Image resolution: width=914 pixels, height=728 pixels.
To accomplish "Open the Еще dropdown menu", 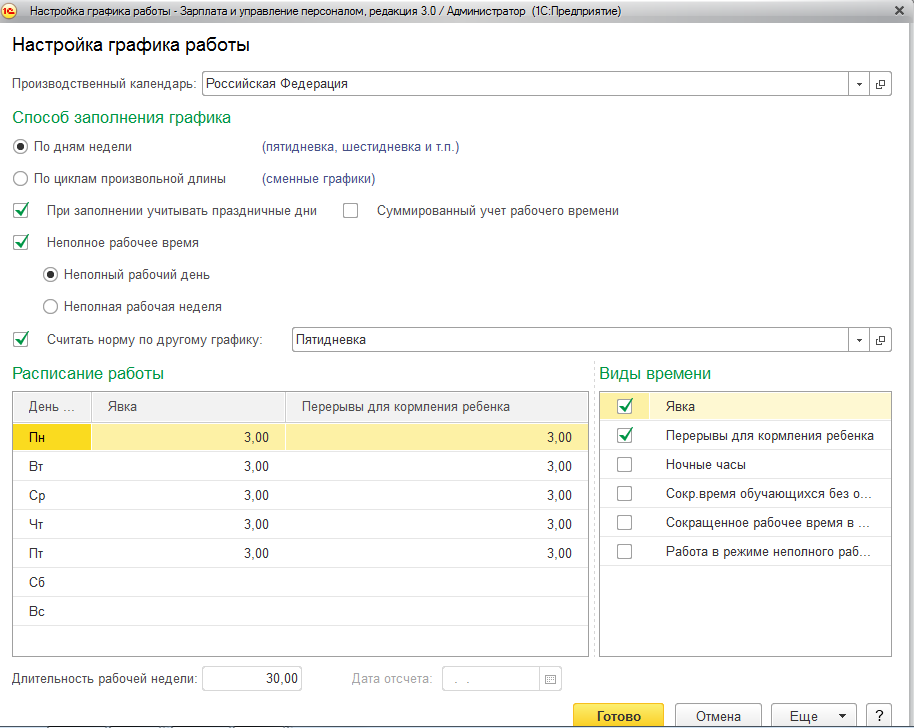I will point(813,716).
